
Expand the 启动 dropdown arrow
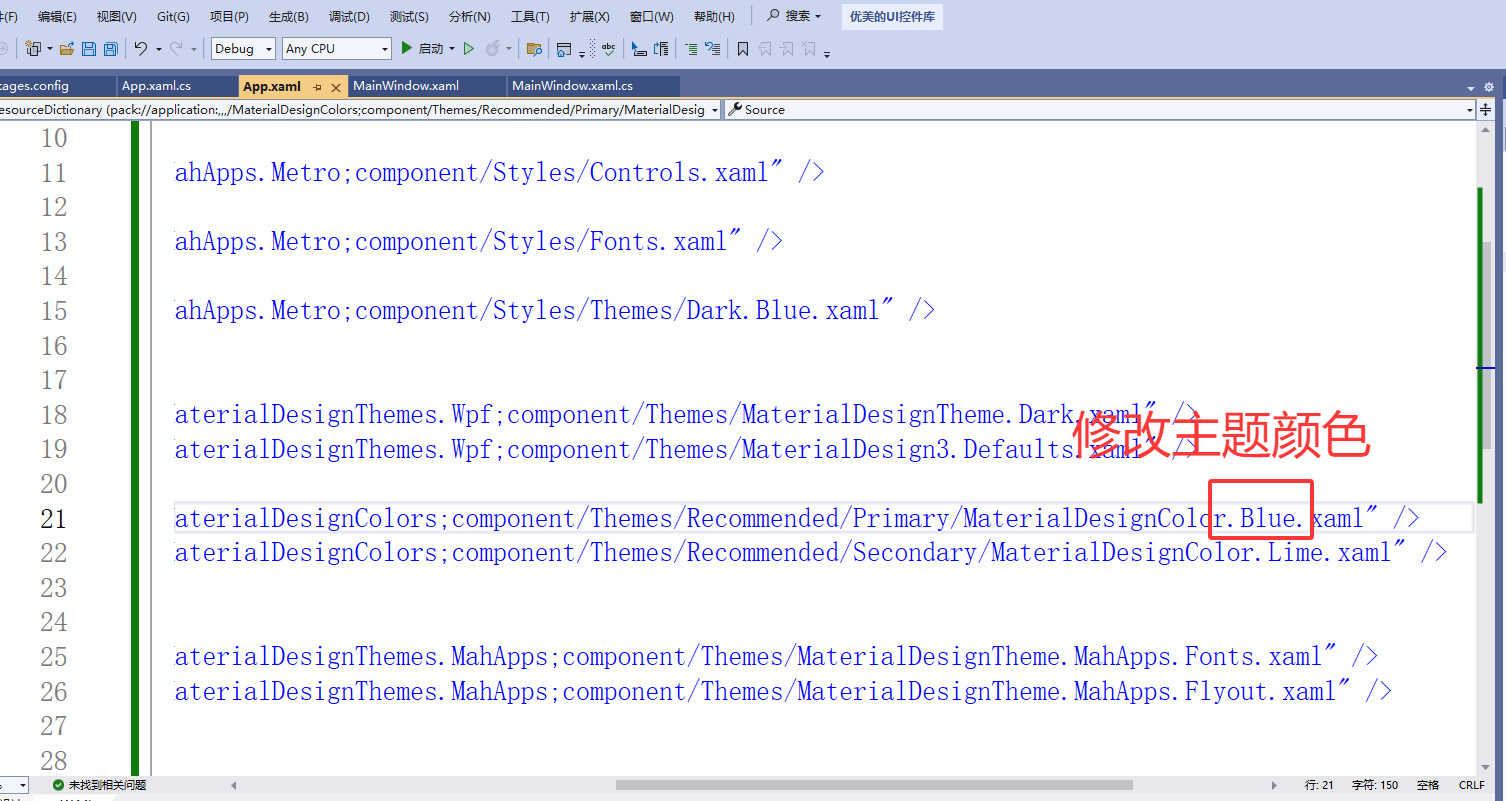point(452,48)
